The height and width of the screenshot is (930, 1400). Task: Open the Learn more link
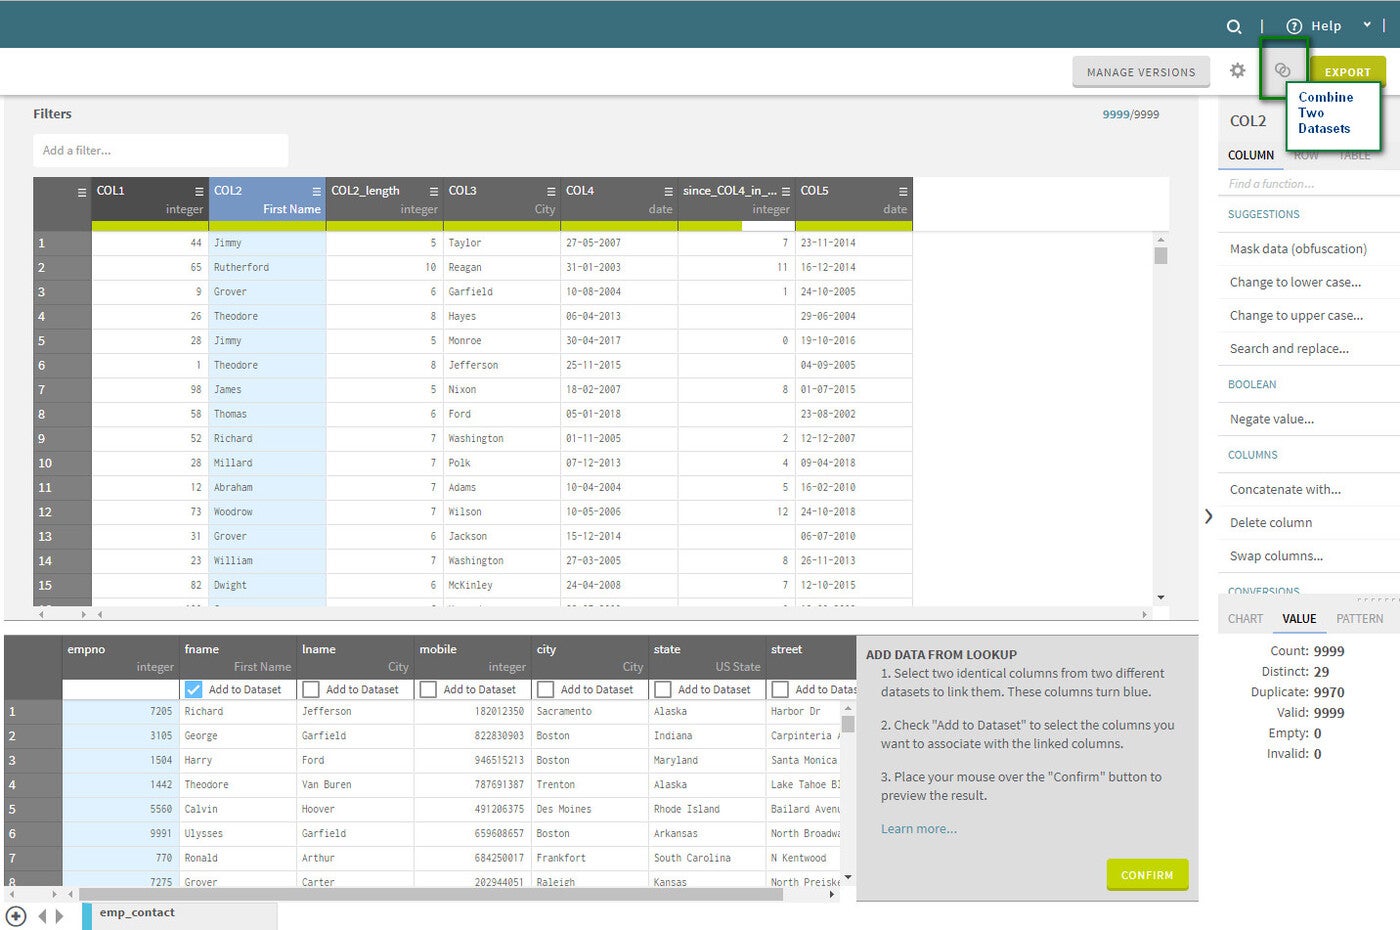coord(918,829)
